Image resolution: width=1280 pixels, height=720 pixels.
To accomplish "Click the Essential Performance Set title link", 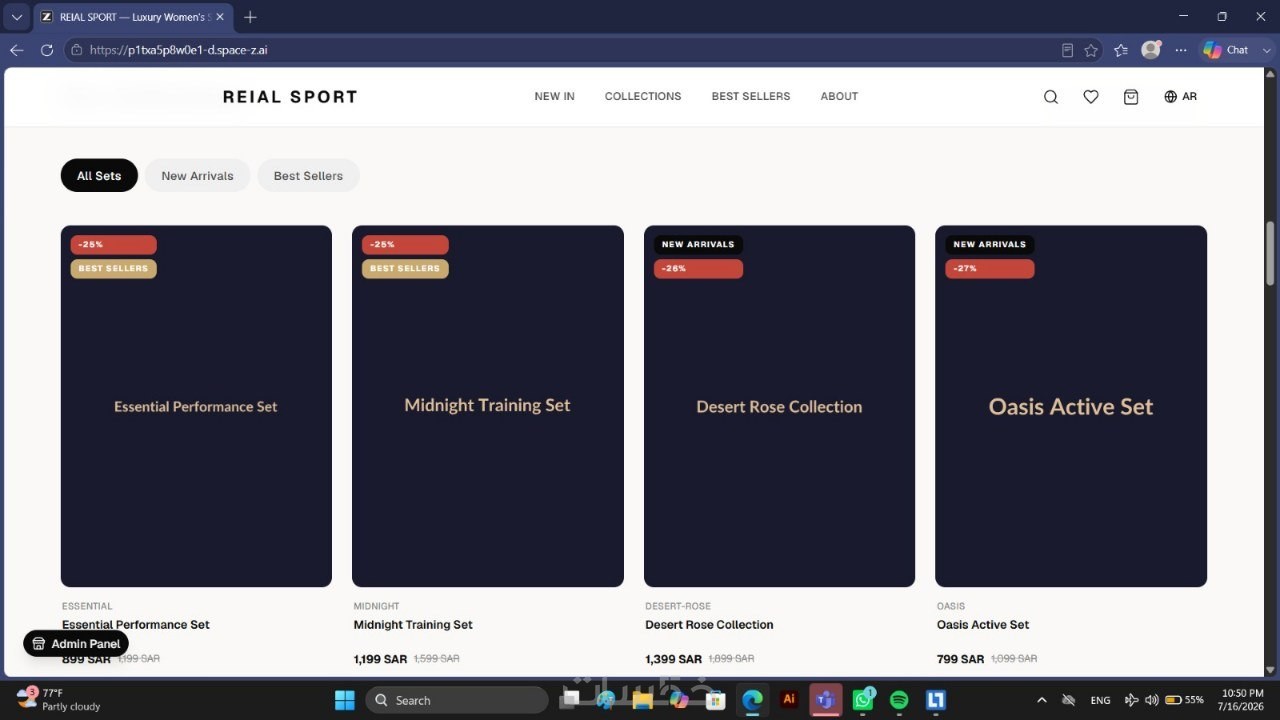I will [136, 625].
